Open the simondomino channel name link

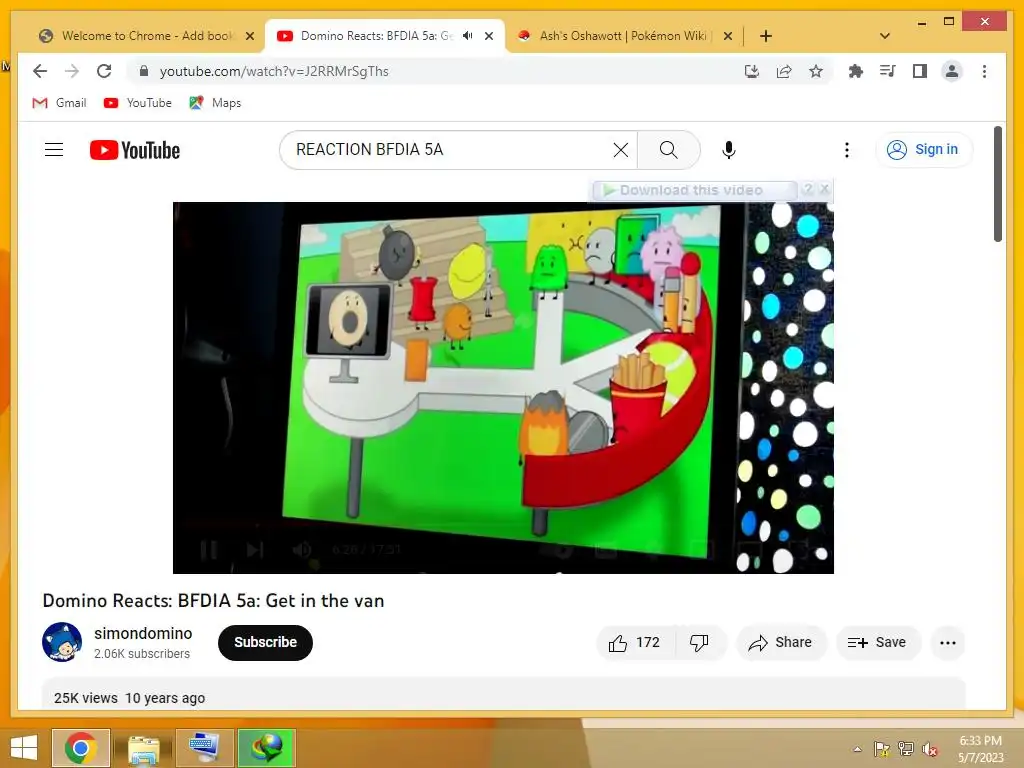(x=143, y=633)
